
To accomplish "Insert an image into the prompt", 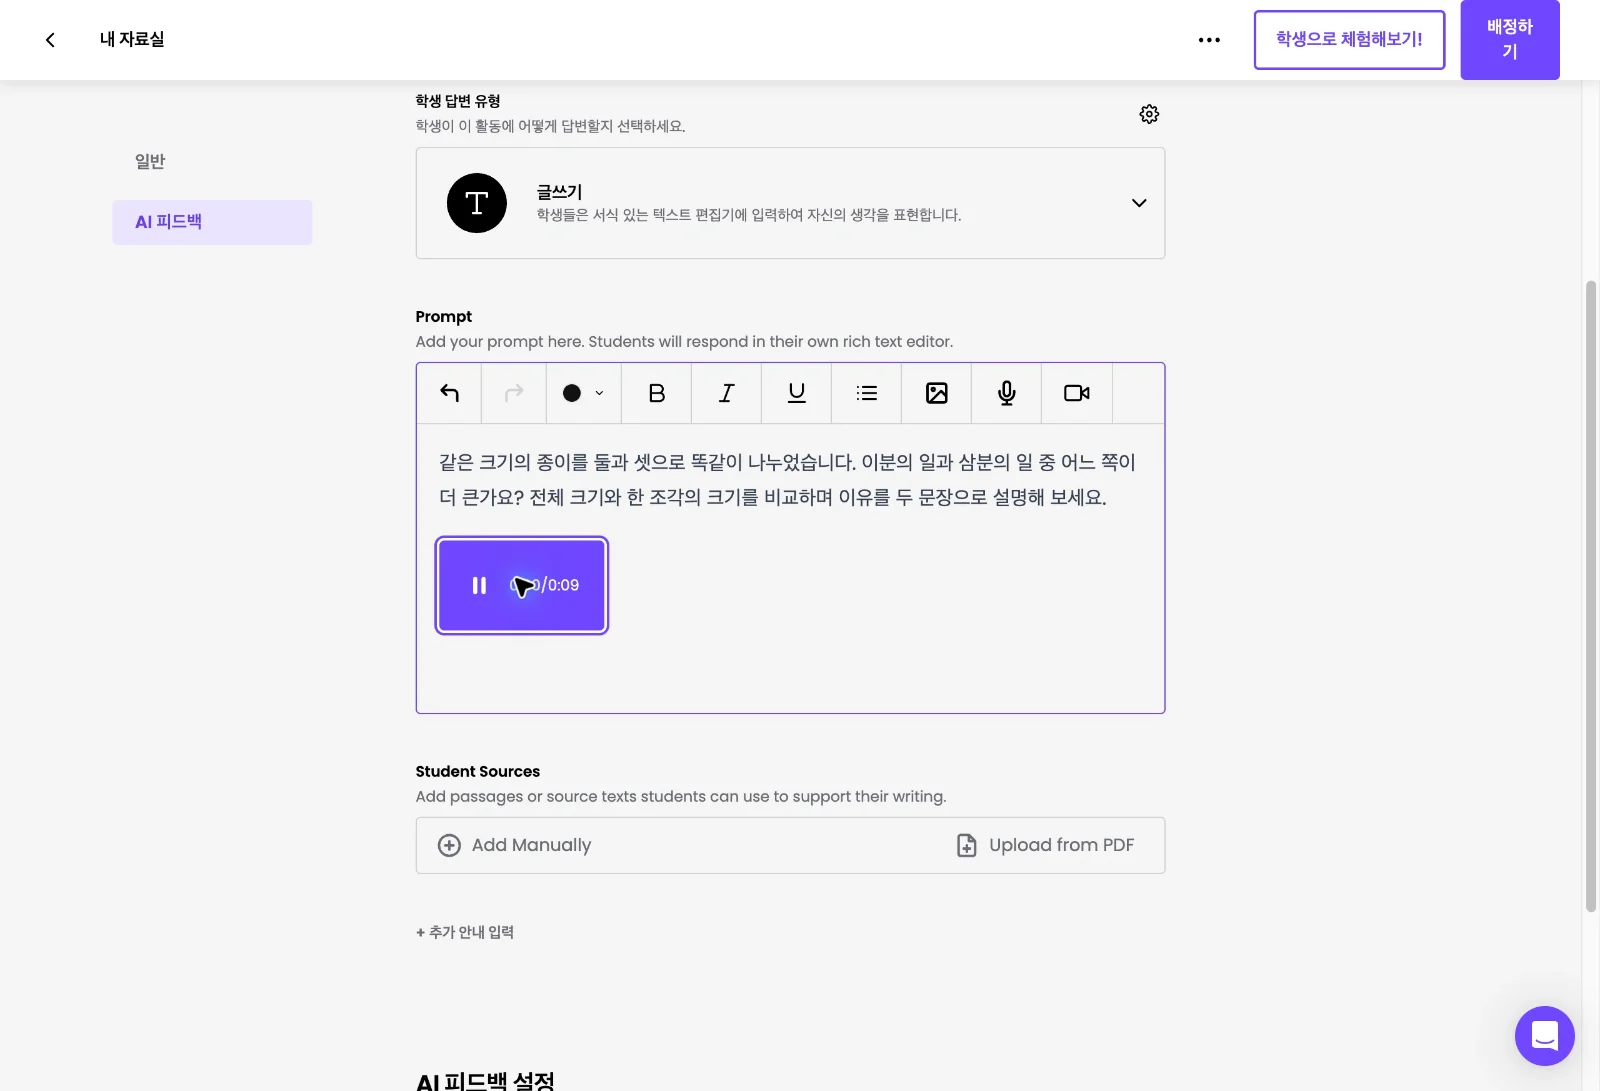I will pos(937,393).
